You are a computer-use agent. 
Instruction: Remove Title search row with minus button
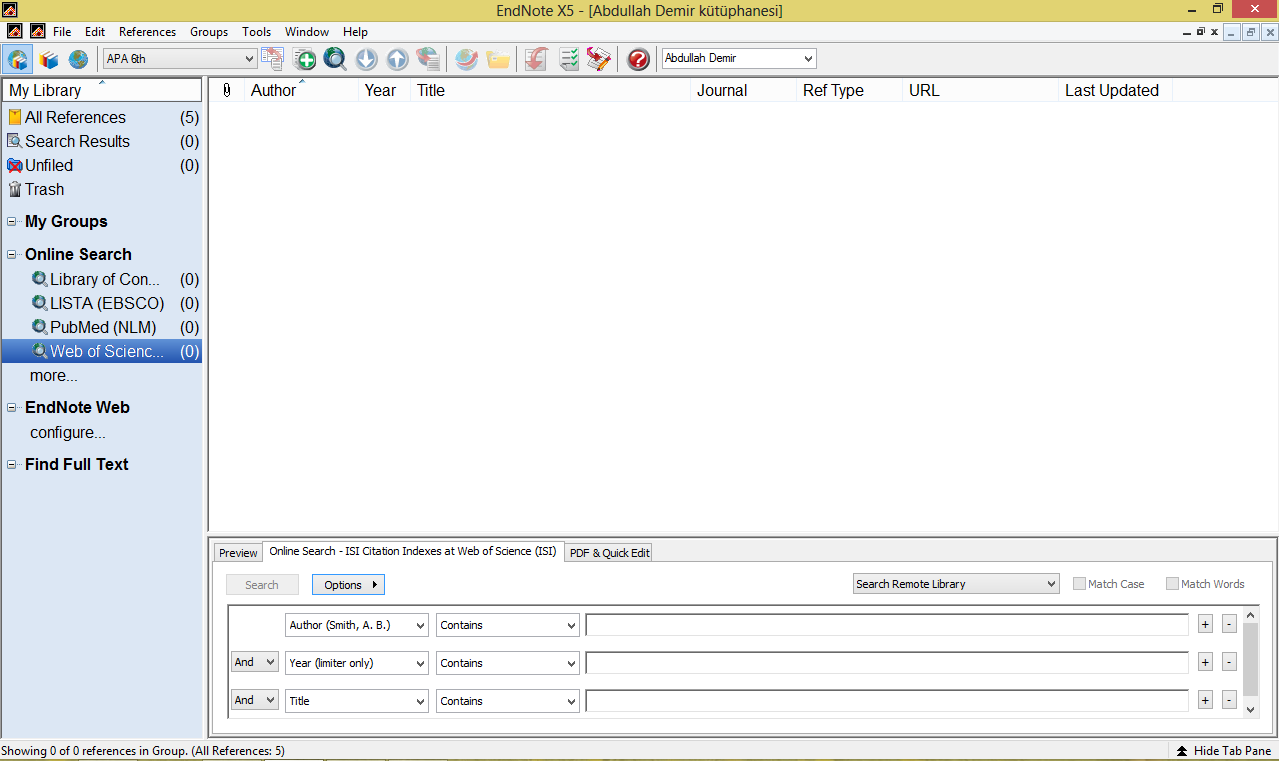point(1229,700)
